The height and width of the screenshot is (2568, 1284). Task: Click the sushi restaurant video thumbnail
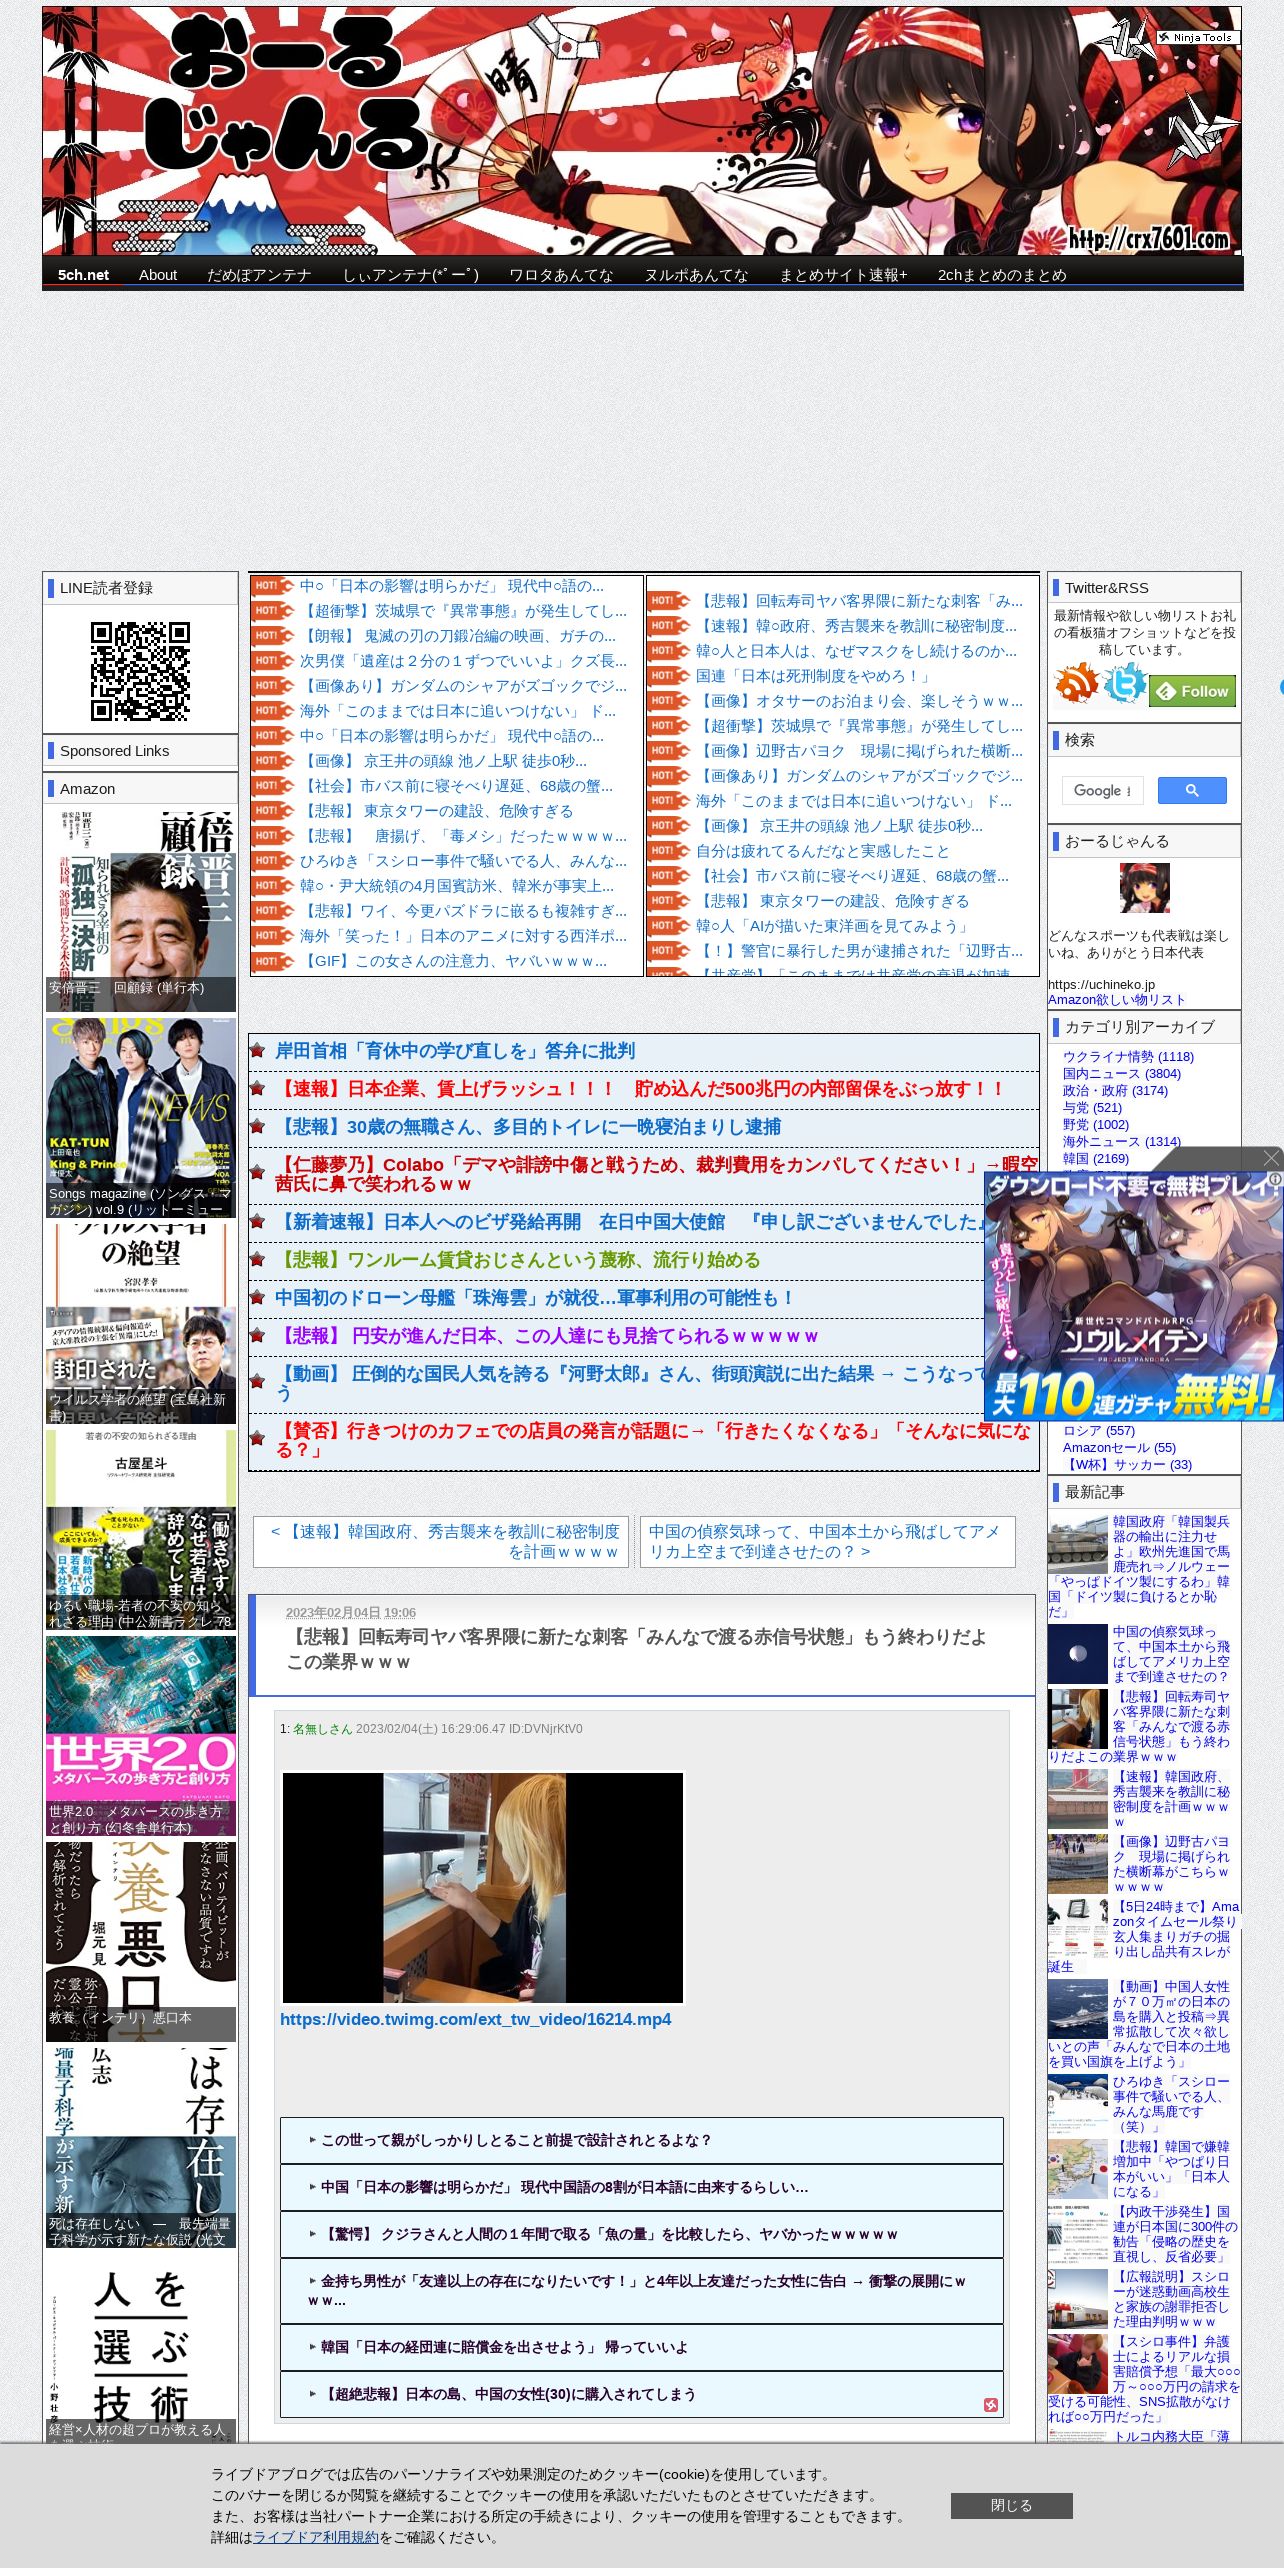point(483,1888)
